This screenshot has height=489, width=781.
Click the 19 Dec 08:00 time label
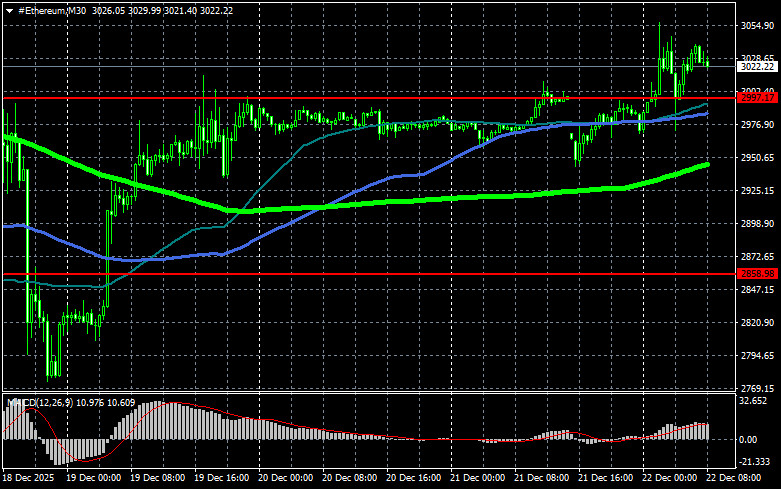click(x=157, y=478)
